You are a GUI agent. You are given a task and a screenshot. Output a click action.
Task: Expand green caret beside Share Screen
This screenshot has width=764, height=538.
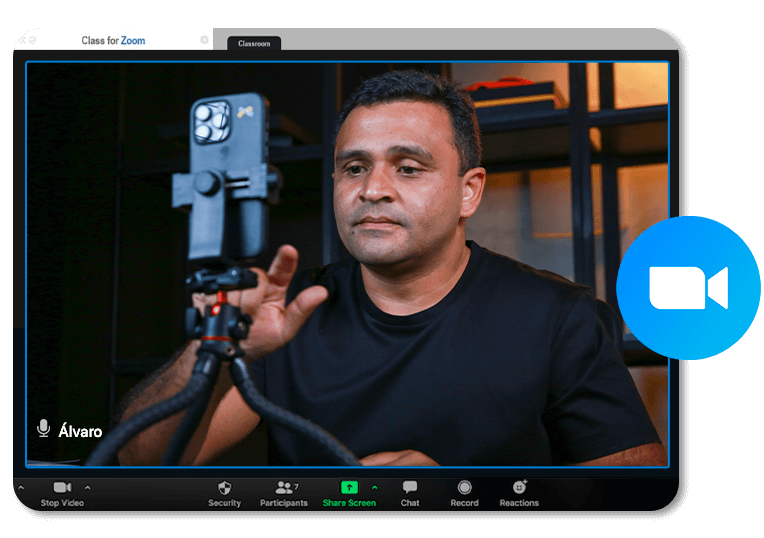[375, 487]
